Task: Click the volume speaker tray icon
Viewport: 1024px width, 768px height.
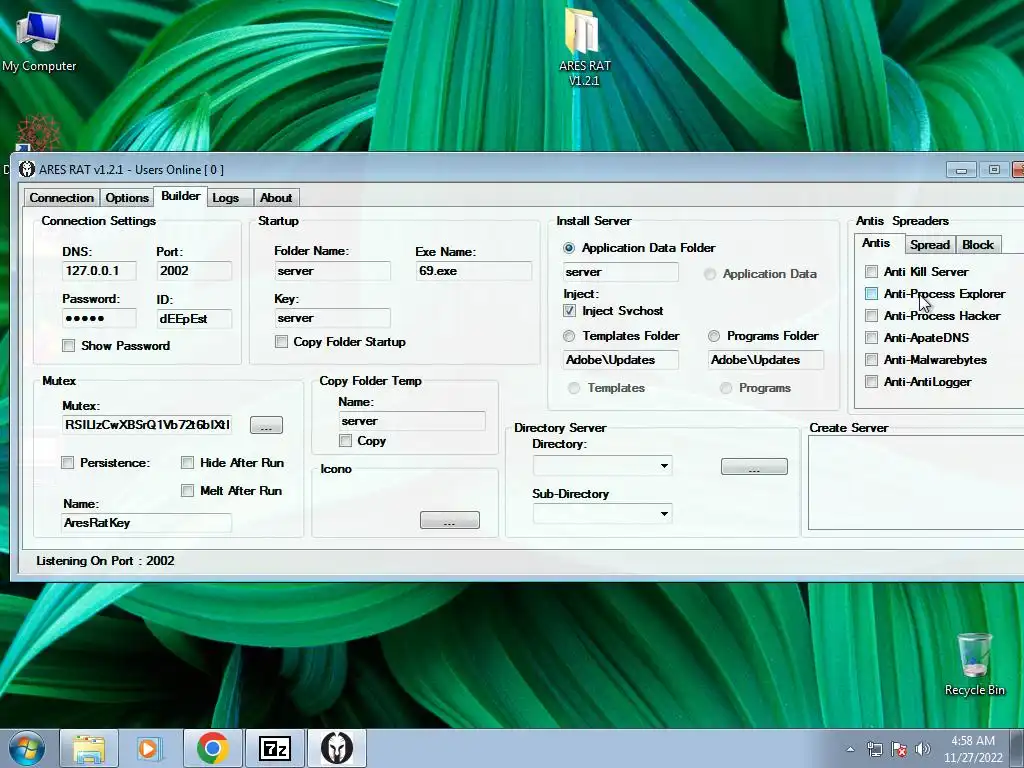Action: tap(923, 750)
